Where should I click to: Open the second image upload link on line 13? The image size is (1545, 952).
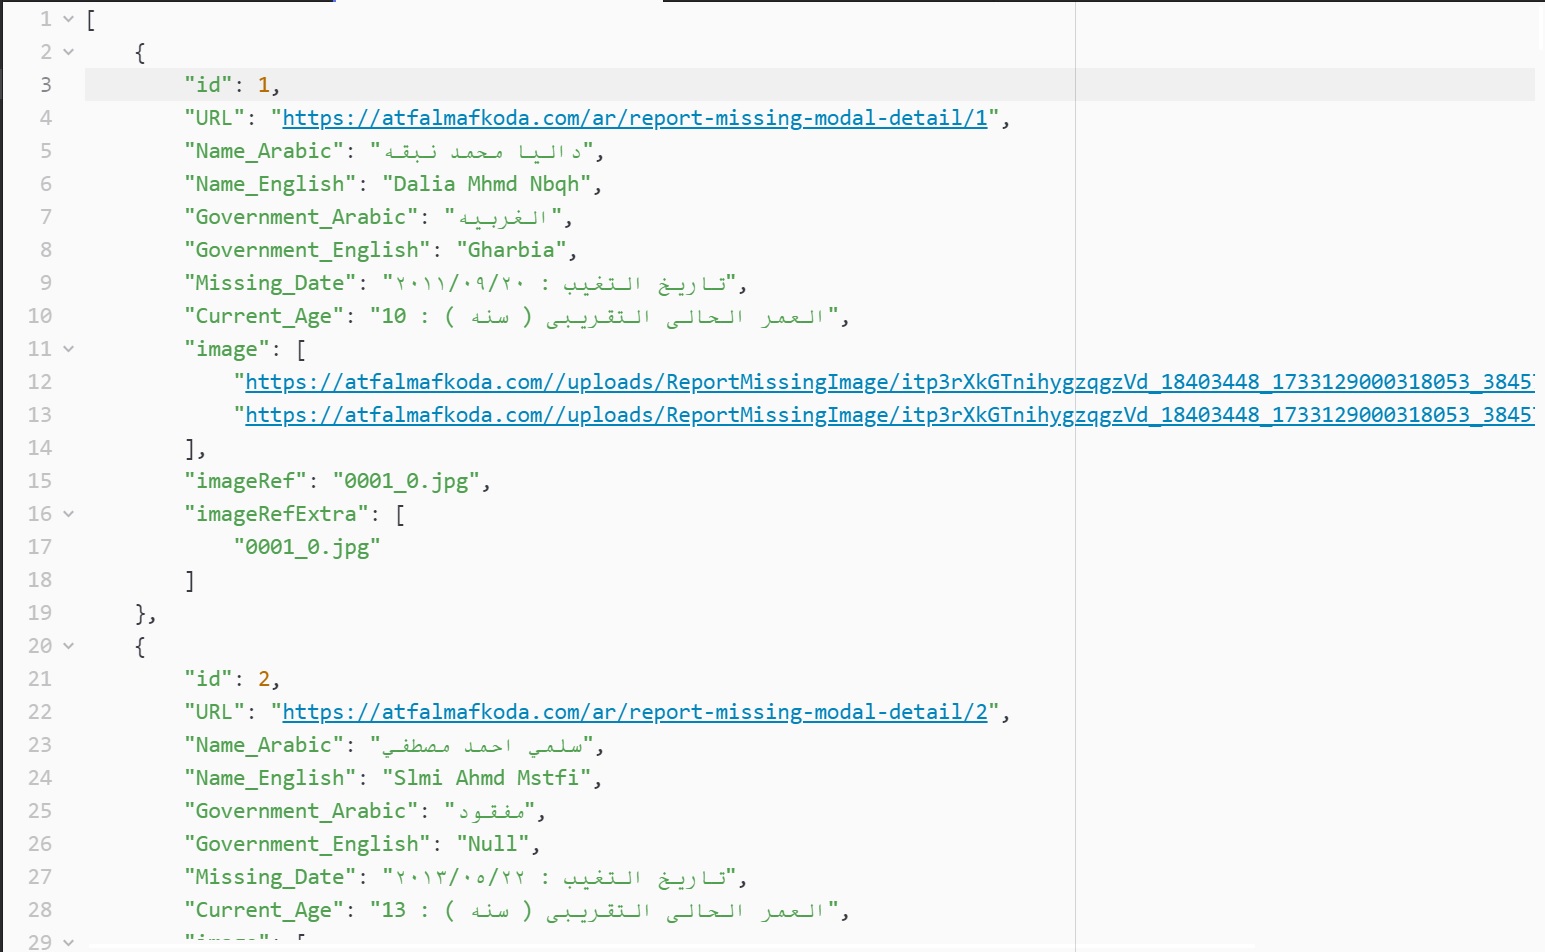tap(890, 415)
